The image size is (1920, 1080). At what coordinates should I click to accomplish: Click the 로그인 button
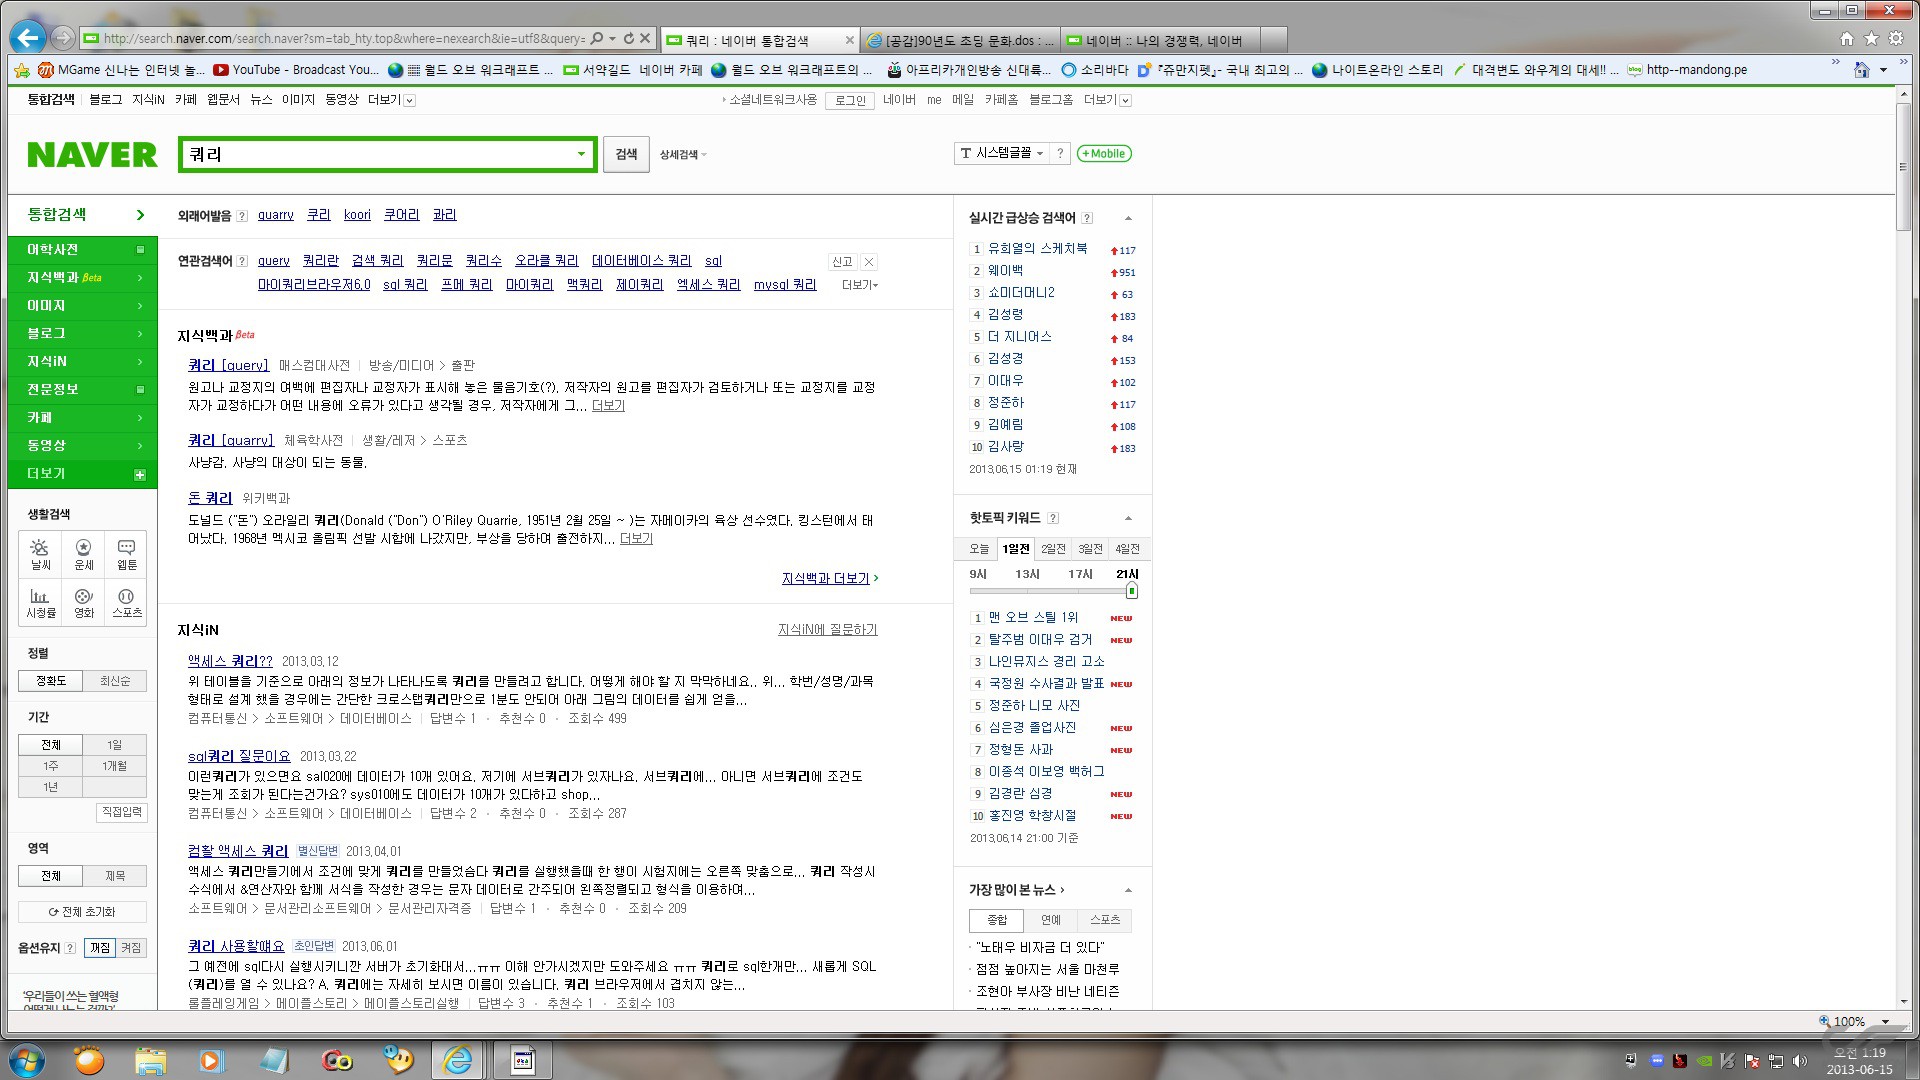[x=850, y=100]
